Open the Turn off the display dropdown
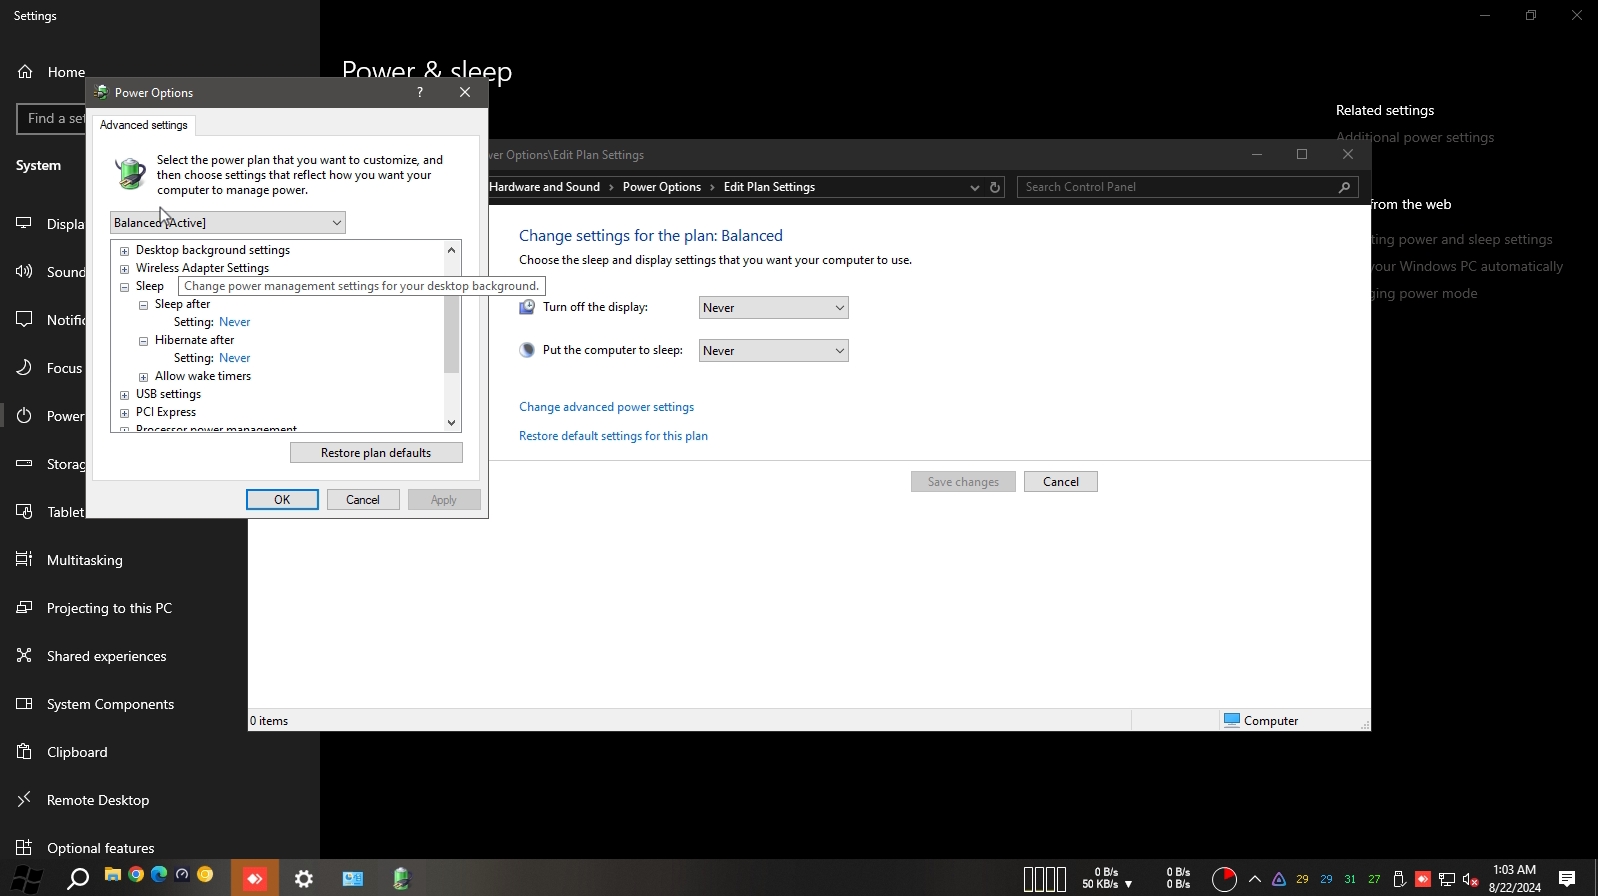The height and width of the screenshot is (896, 1598). click(x=773, y=308)
